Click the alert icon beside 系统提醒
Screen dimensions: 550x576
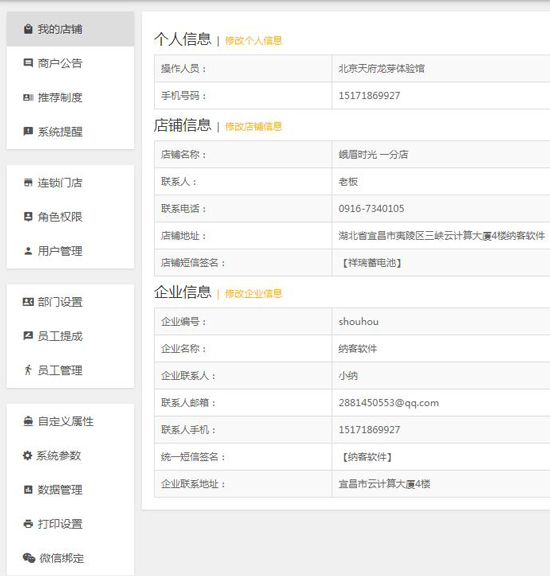28,132
